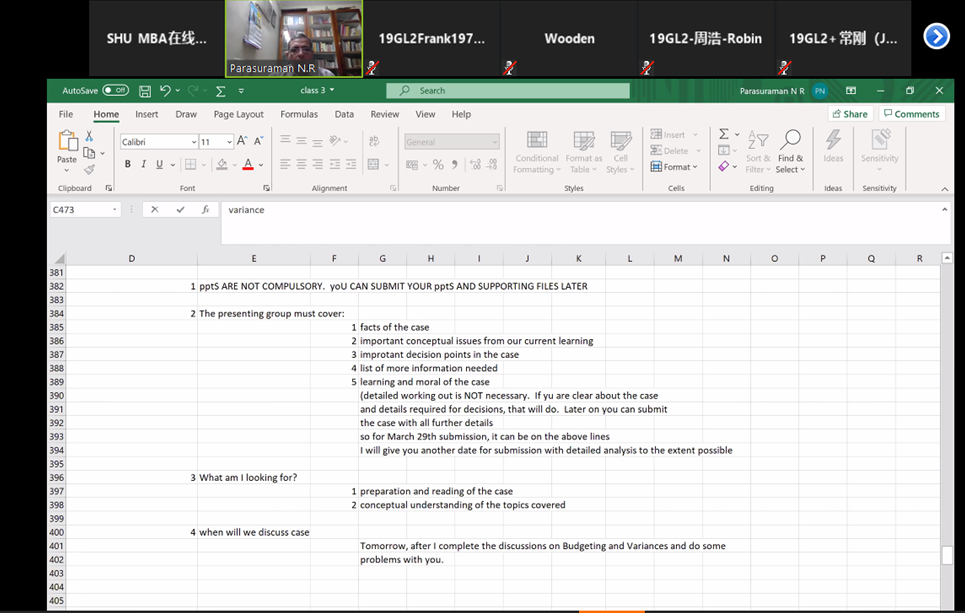Increase font size with the larger A icon
965x613 pixels.
click(242, 142)
